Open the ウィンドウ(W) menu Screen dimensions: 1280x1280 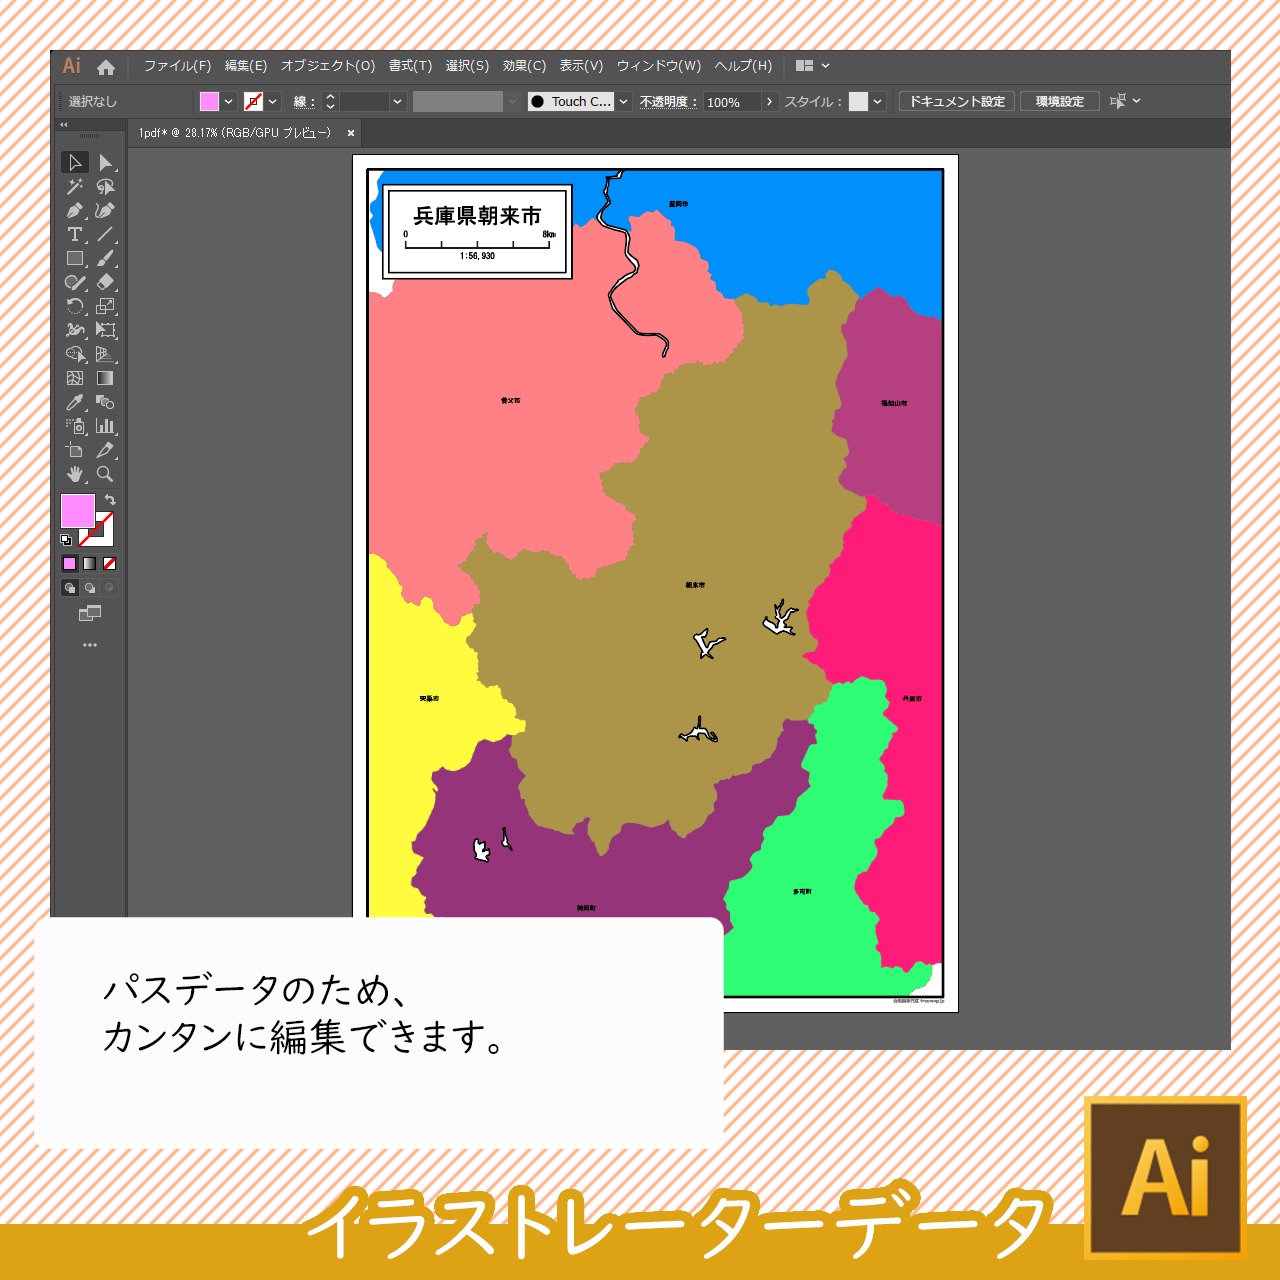point(659,66)
